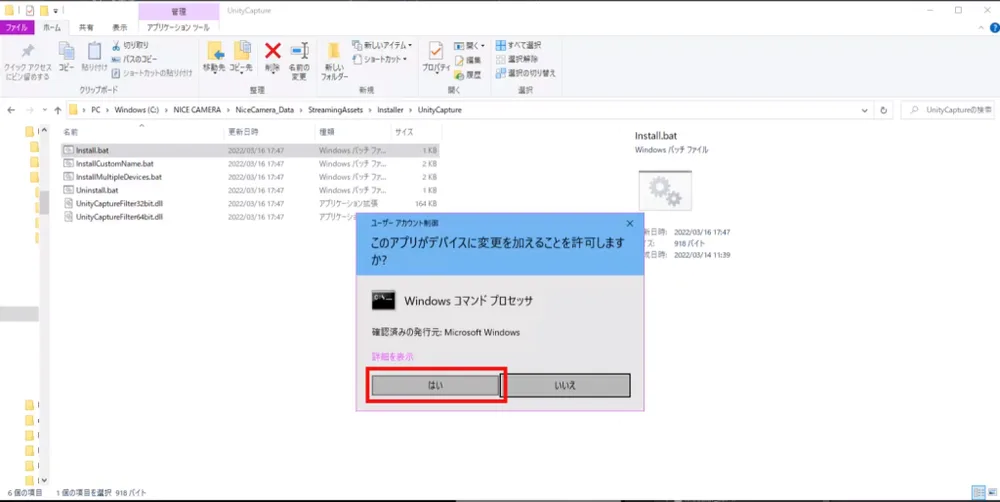The height and width of the screenshot is (502, 1000).
Task: Open ショートカット dropdown in ribbon
Action: pyautogui.click(x=379, y=59)
